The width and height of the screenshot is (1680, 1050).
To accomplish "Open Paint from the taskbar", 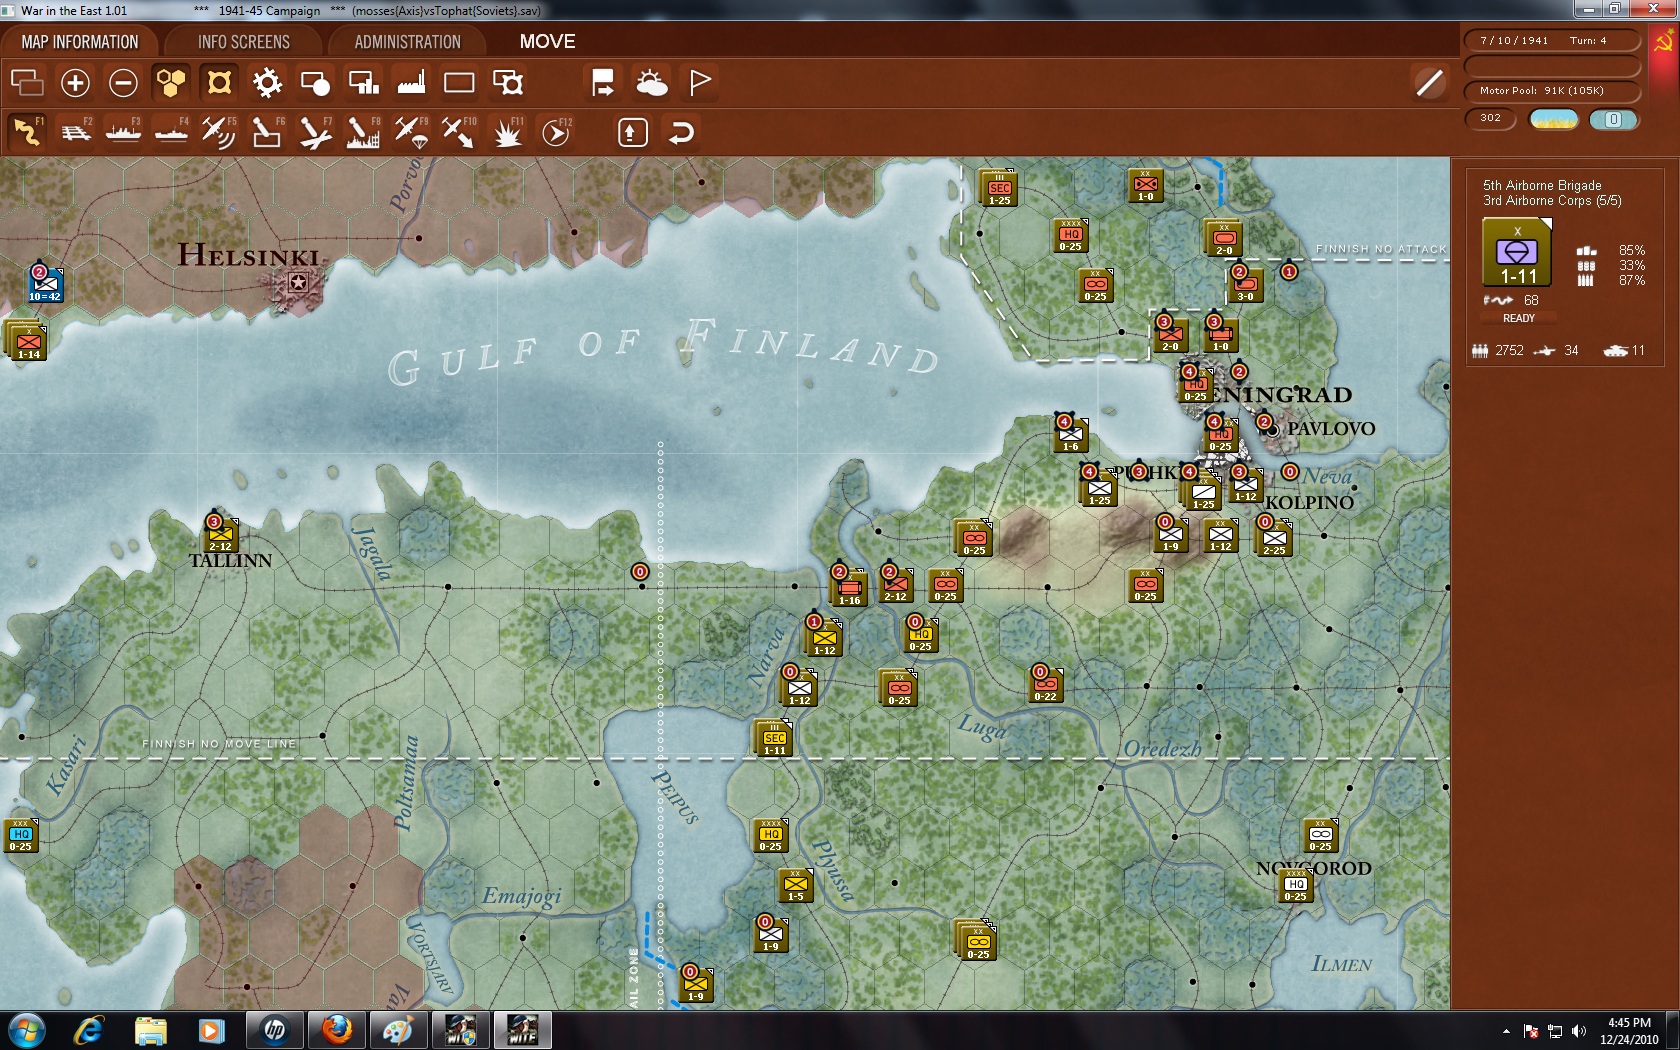I will click(x=398, y=1030).
